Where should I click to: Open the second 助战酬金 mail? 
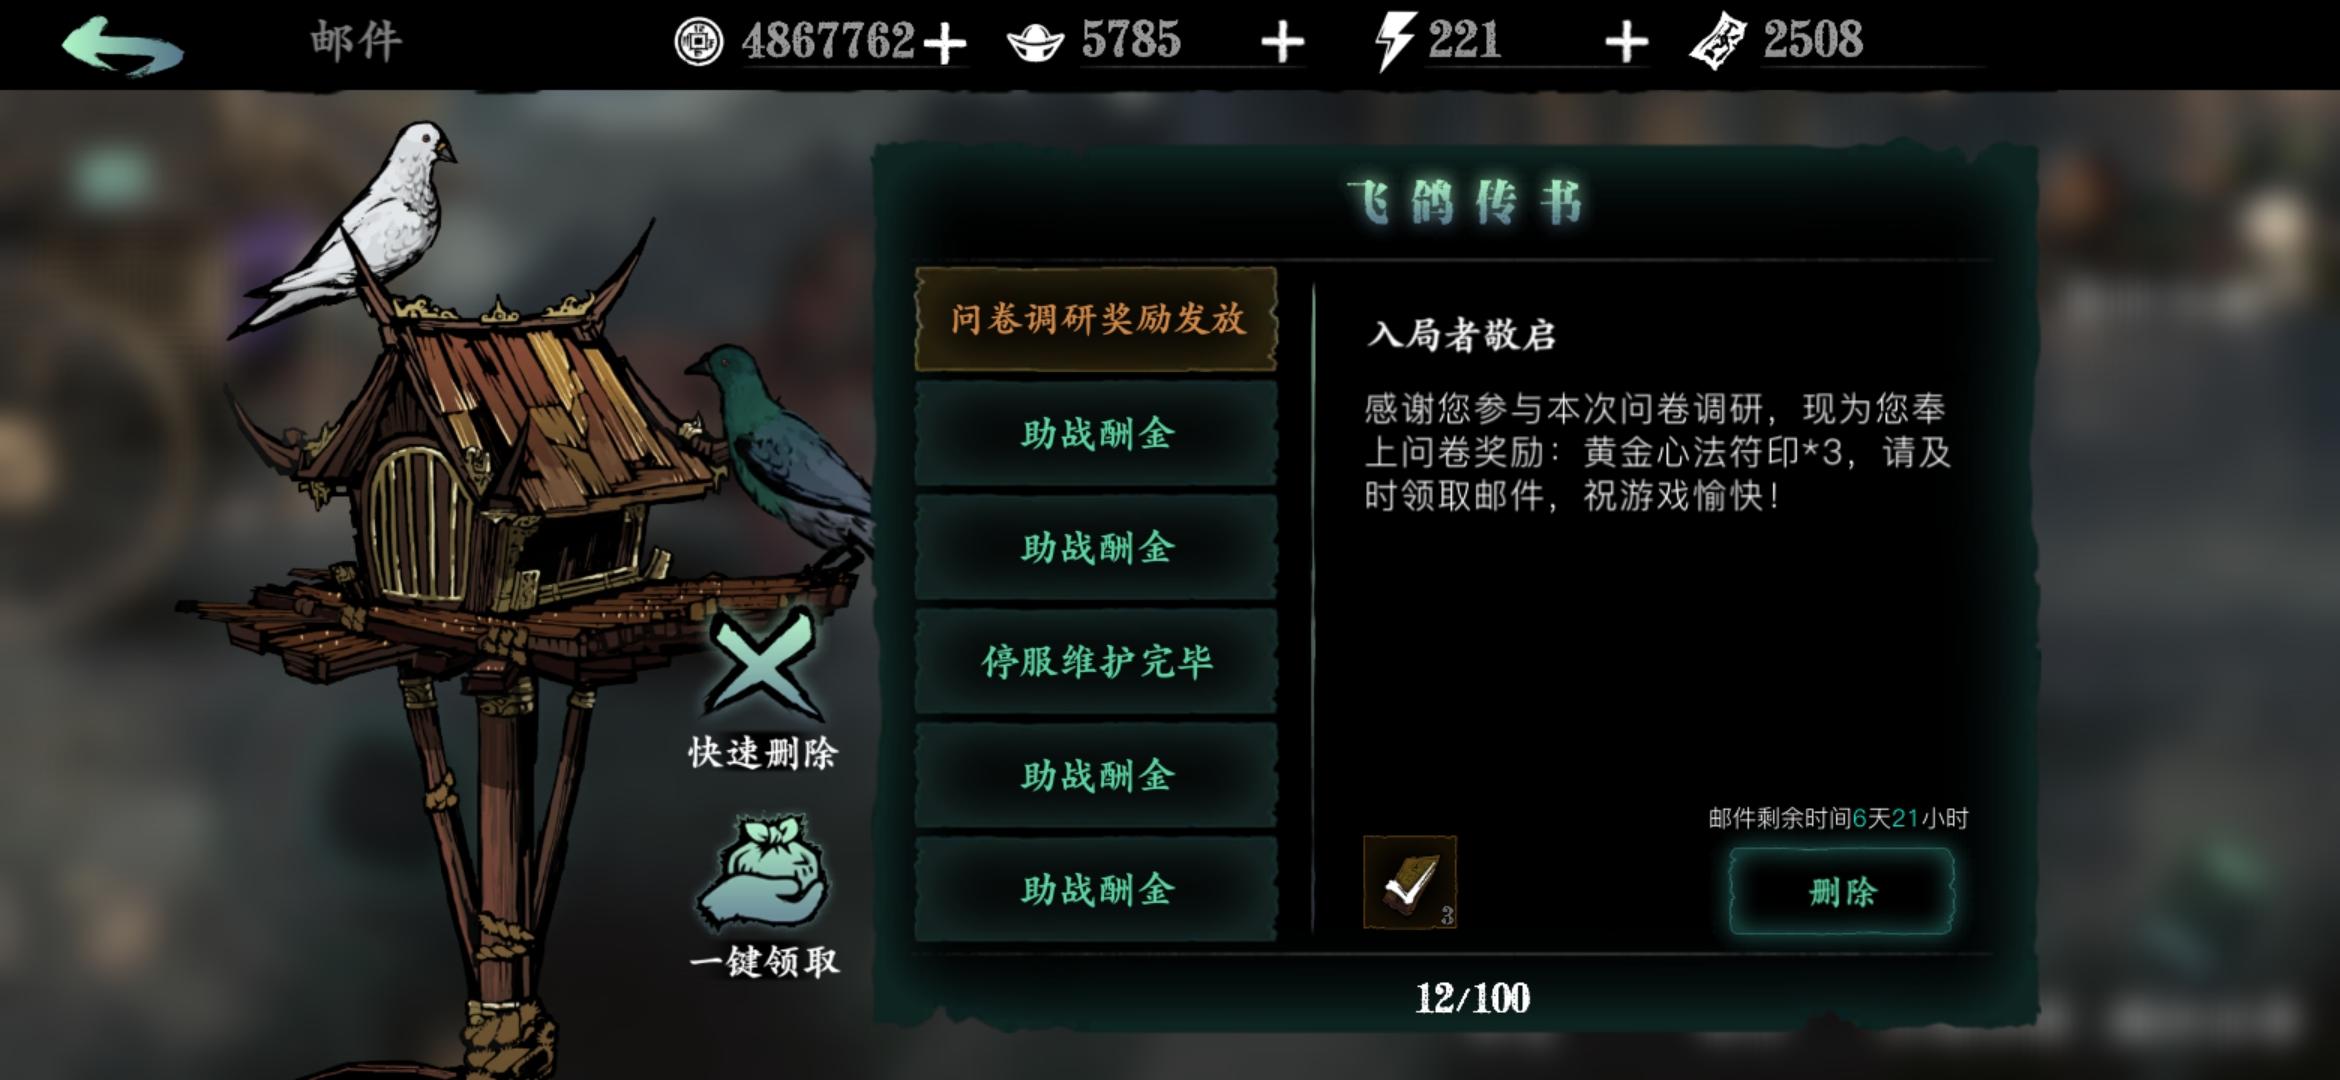(x=1096, y=548)
